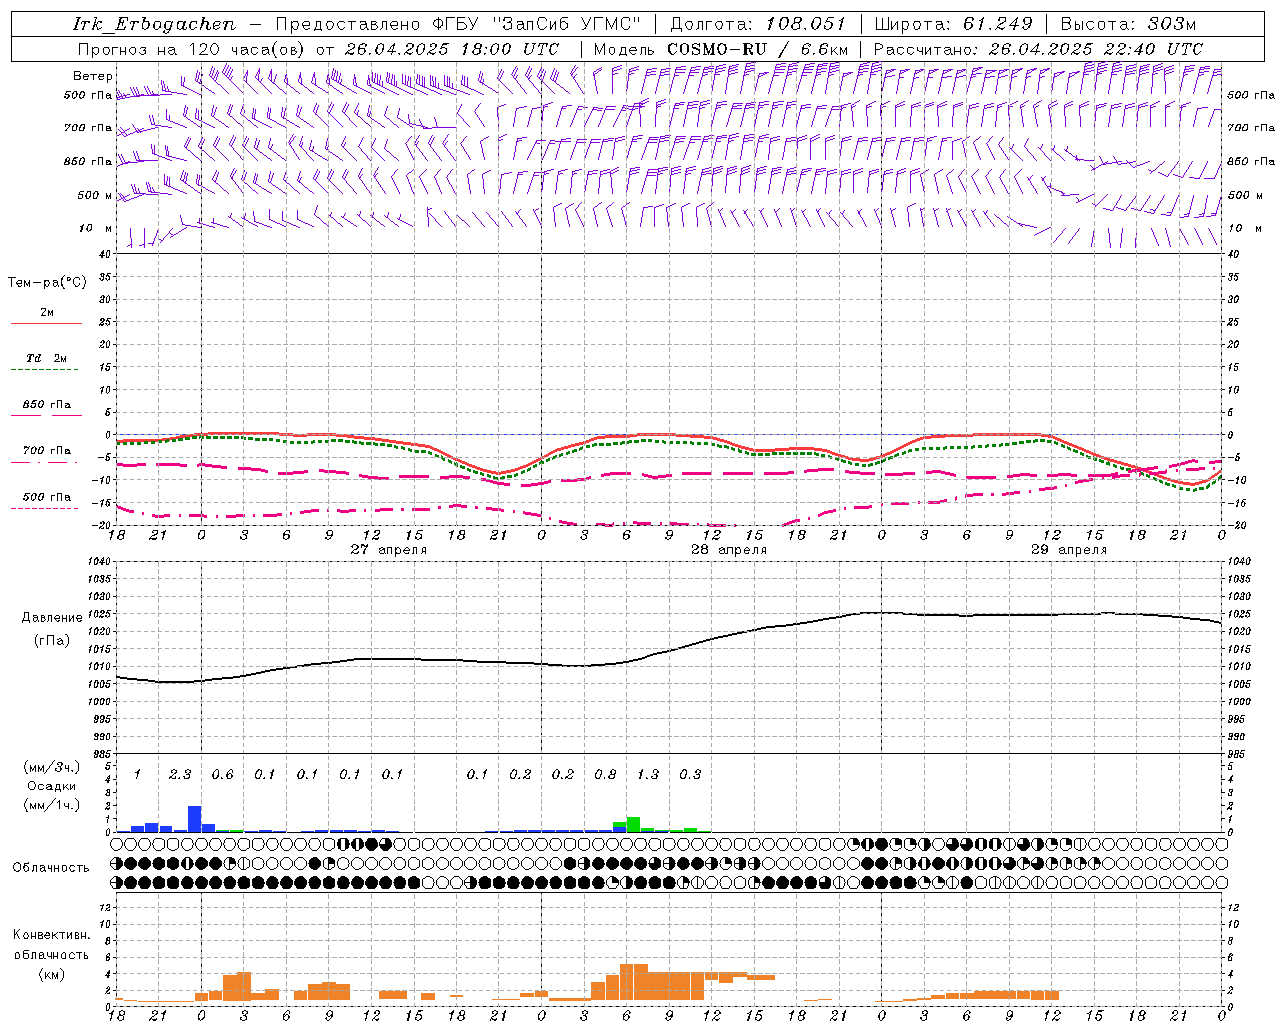The image size is (1280, 1024).
Task: Click the "Тем-ра(°C)" temperature label
Action: [47, 283]
